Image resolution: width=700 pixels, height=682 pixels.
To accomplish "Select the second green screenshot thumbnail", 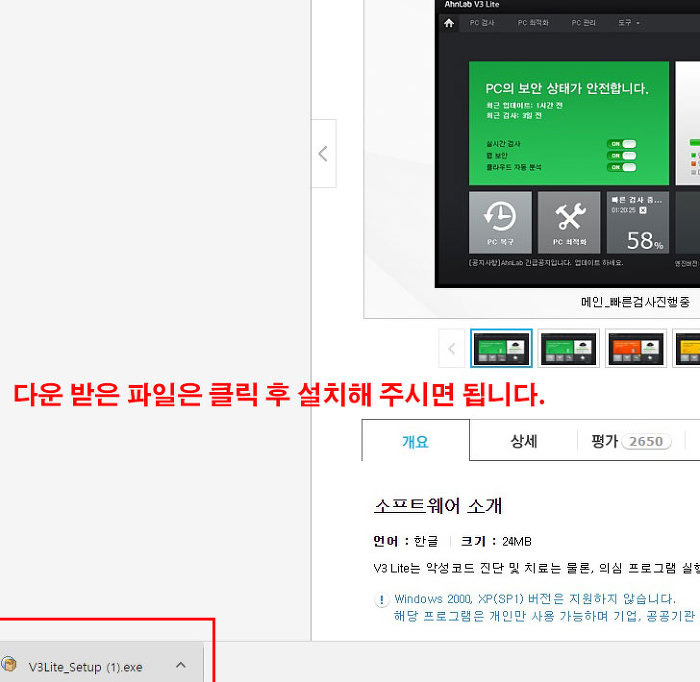I will click(568, 348).
